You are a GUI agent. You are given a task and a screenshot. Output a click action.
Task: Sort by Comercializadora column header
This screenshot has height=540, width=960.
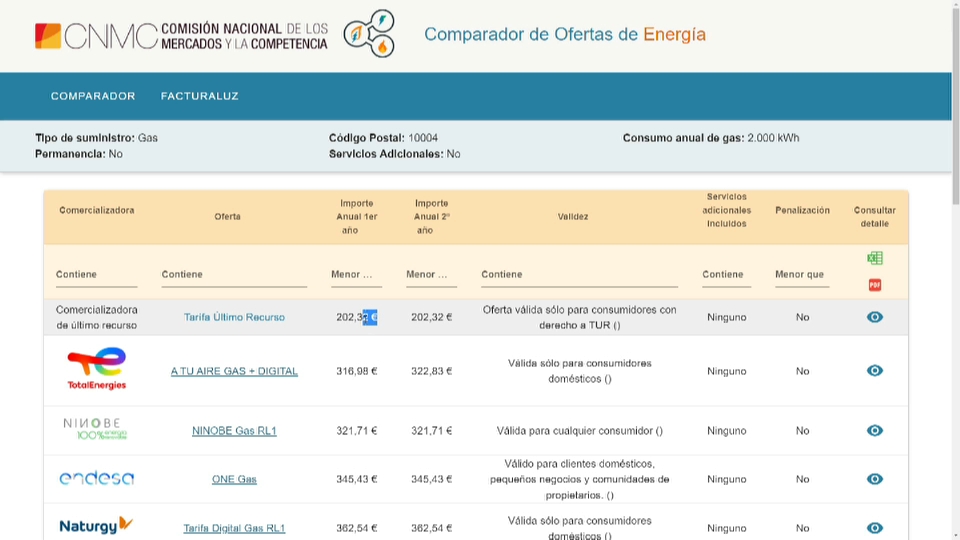pos(97,210)
